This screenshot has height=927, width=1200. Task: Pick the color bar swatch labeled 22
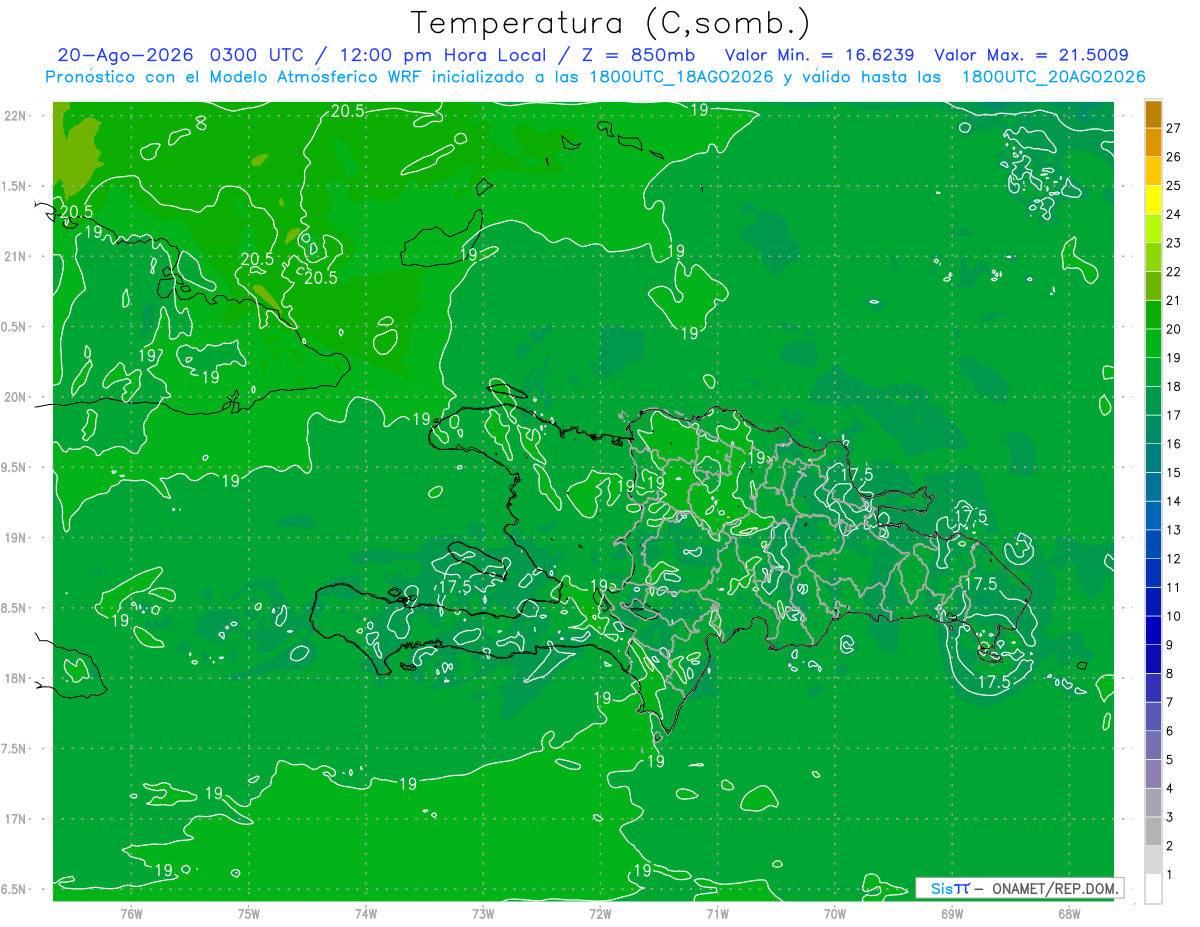[x=1153, y=258]
